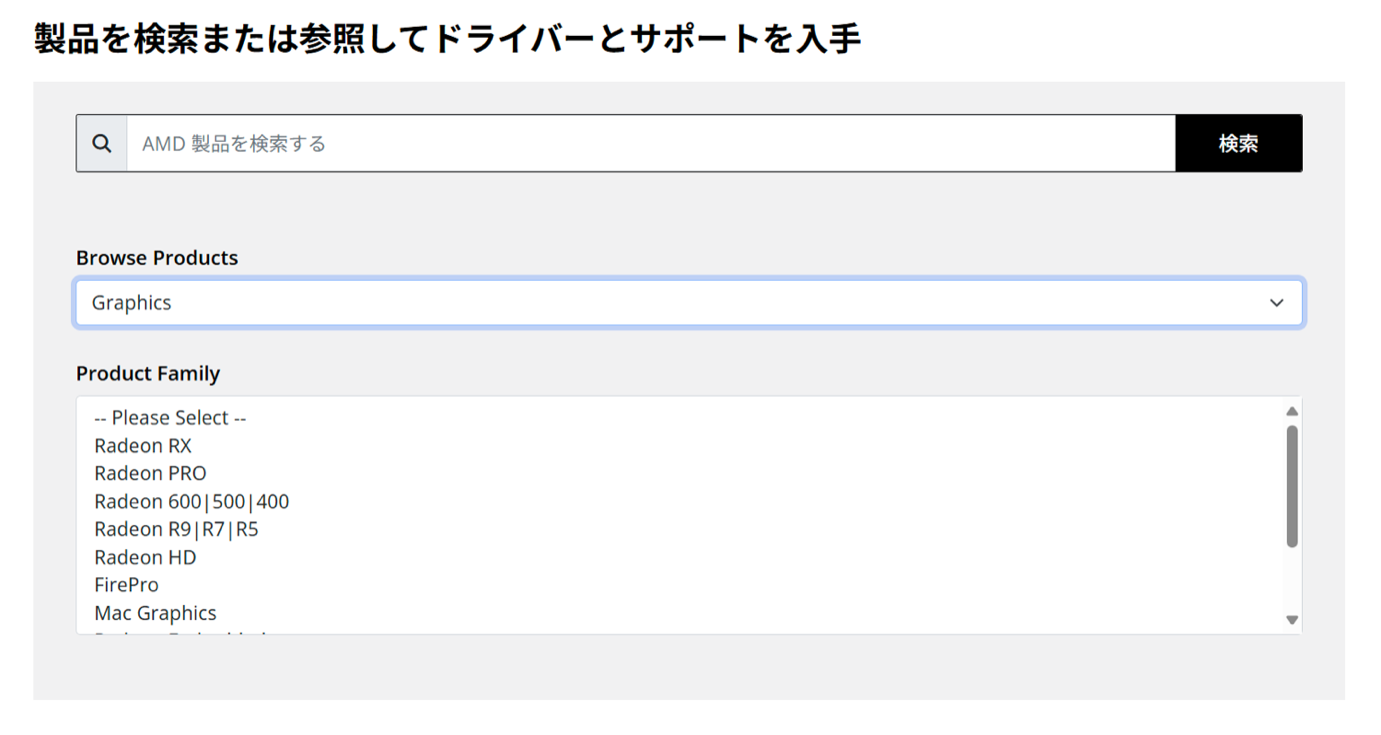1381x735 pixels.
Task: Click the Product Family label
Action: 148,374
